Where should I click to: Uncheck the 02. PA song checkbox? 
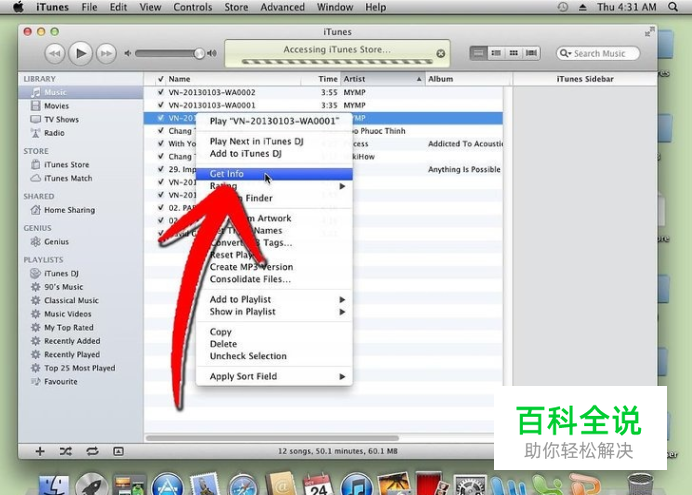(161, 207)
